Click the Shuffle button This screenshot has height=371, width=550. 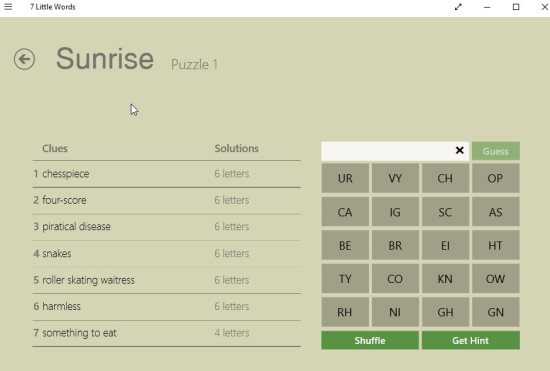coord(370,340)
